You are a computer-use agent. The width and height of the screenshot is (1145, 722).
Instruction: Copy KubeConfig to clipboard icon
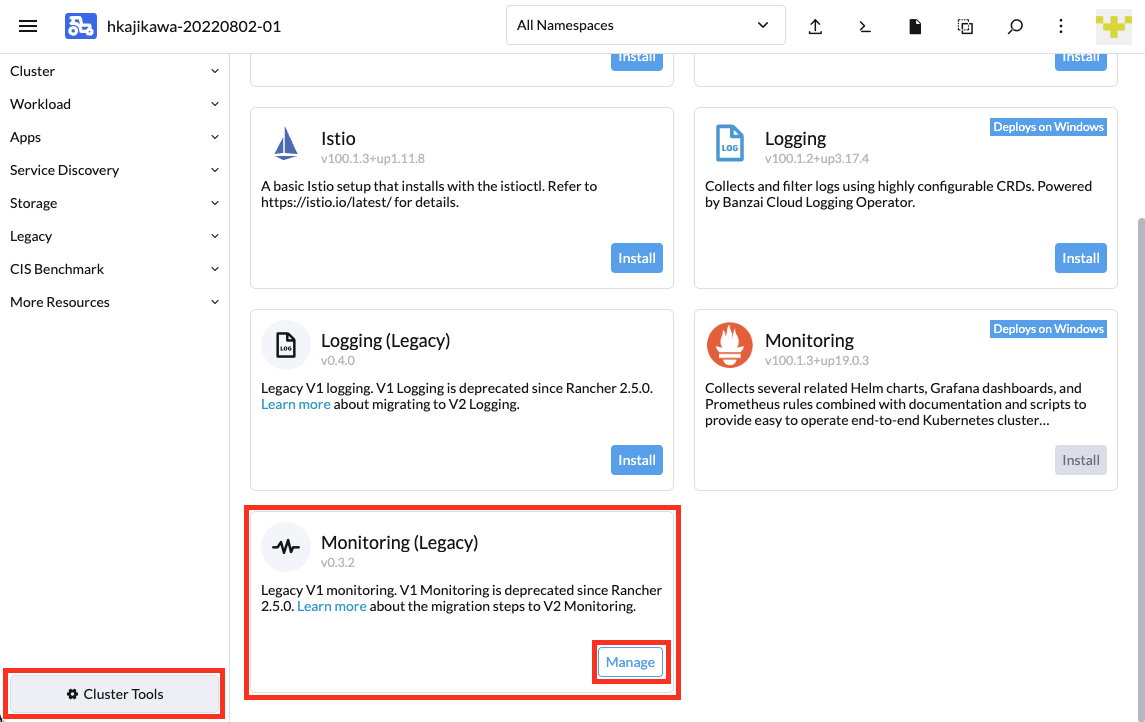[x=965, y=26]
